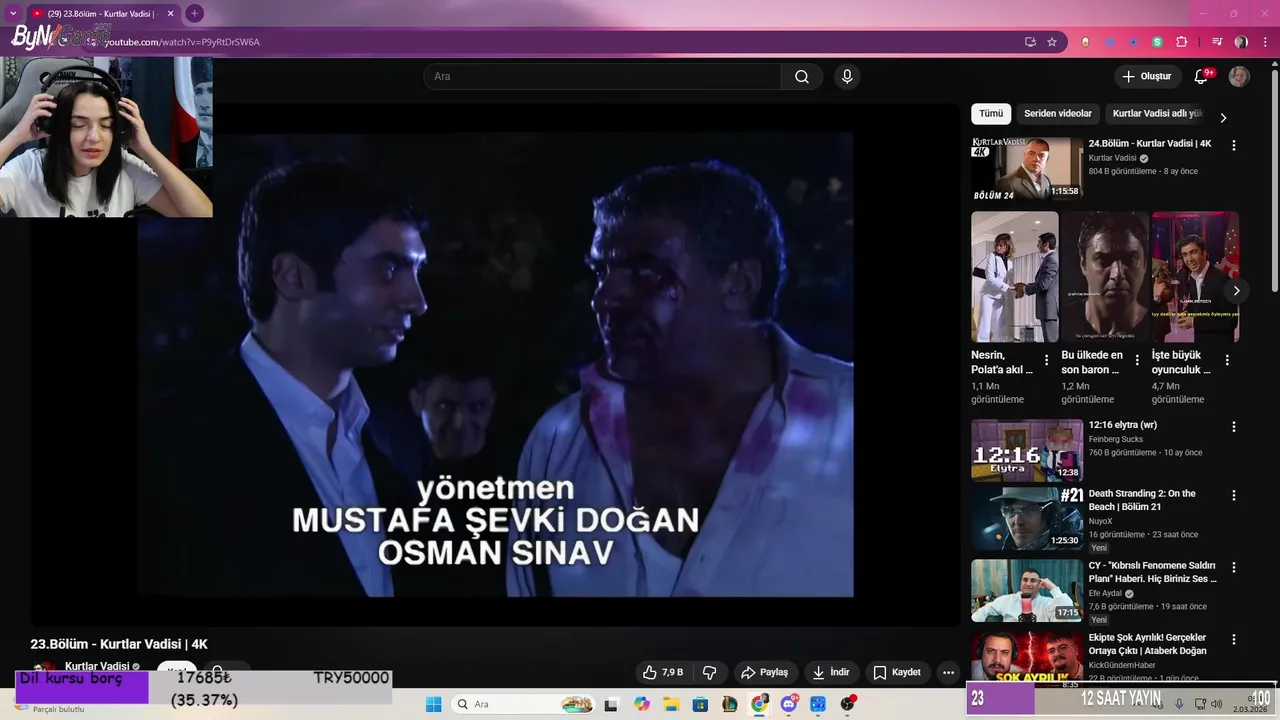The image size is (1280, 720).
Task: Open the Efe Aydal channel name
Action: pyautogui.click(x=1105, y=593)
